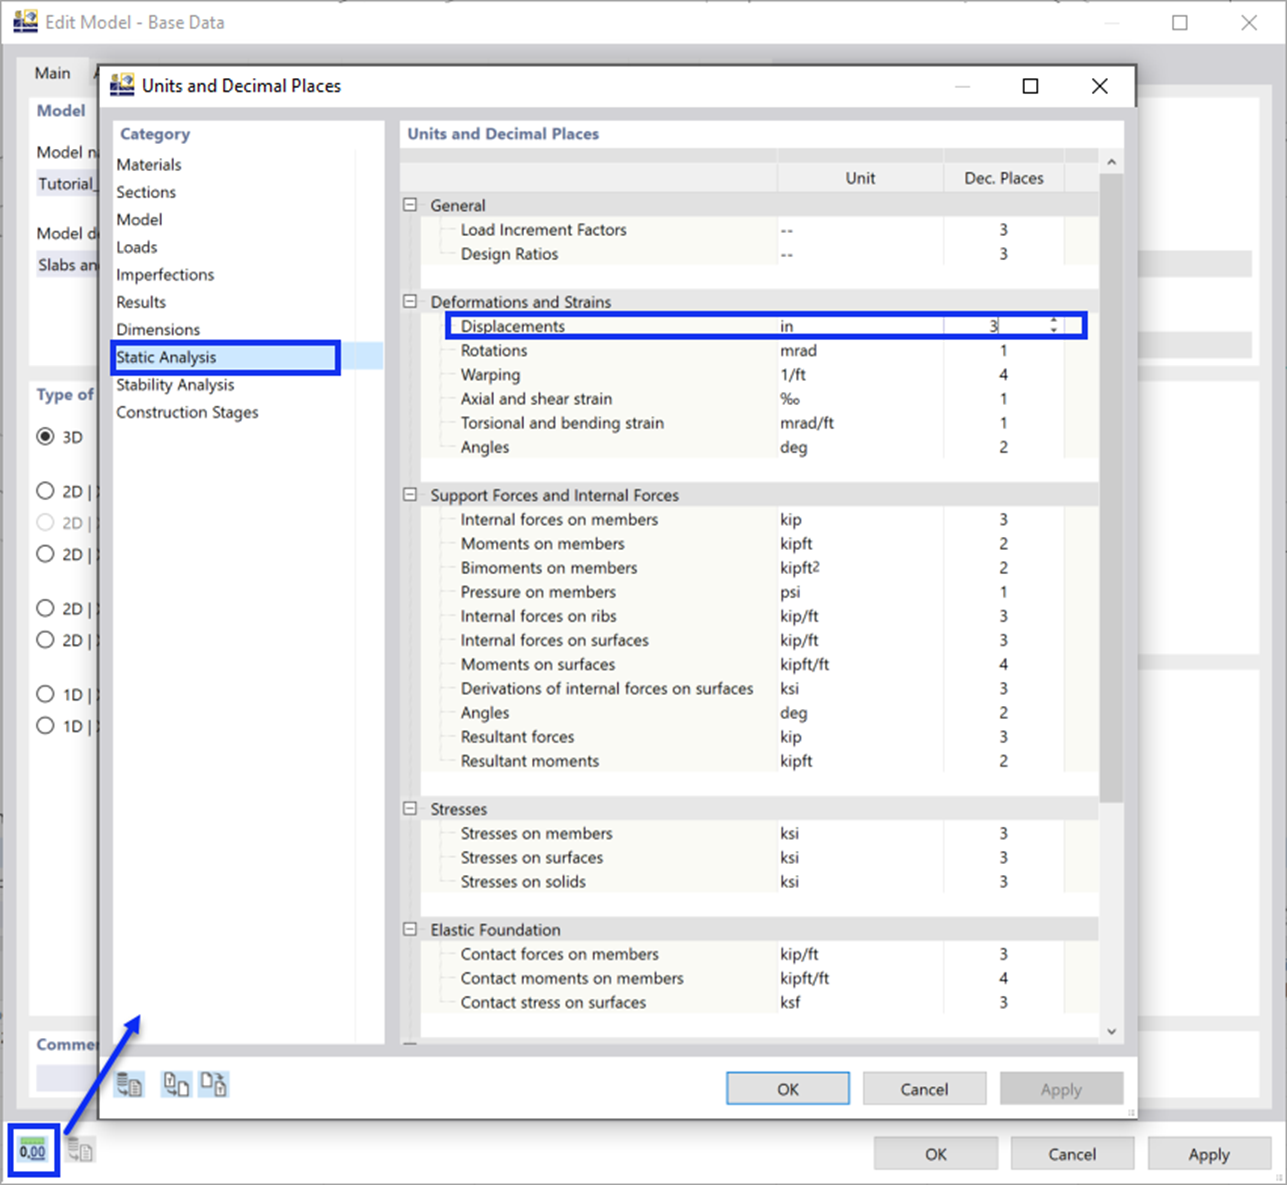Select the Loads category
The height and width of the screenshot is (1185, 1287).
(x=137, y=247)
